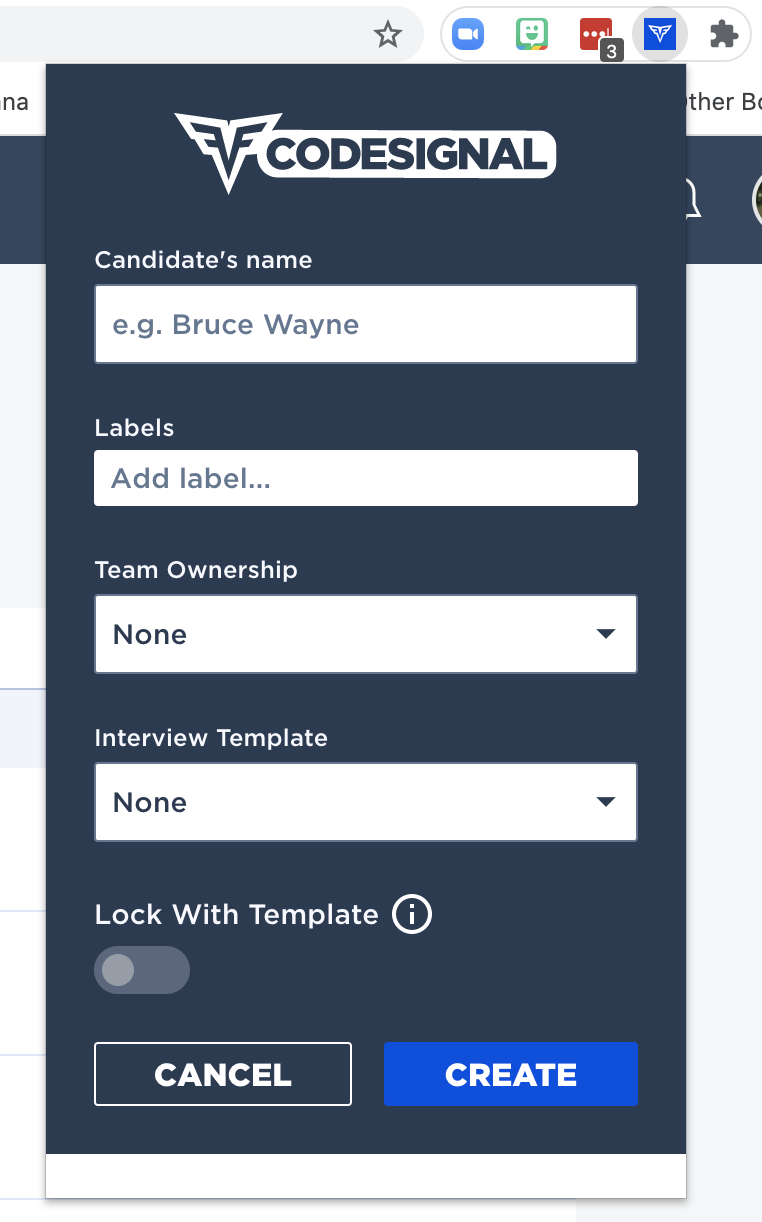The height and width of the screenshot is (1222, 762).
Task: Open the Zoom extension icon
Action: click(x=467, y=35)
